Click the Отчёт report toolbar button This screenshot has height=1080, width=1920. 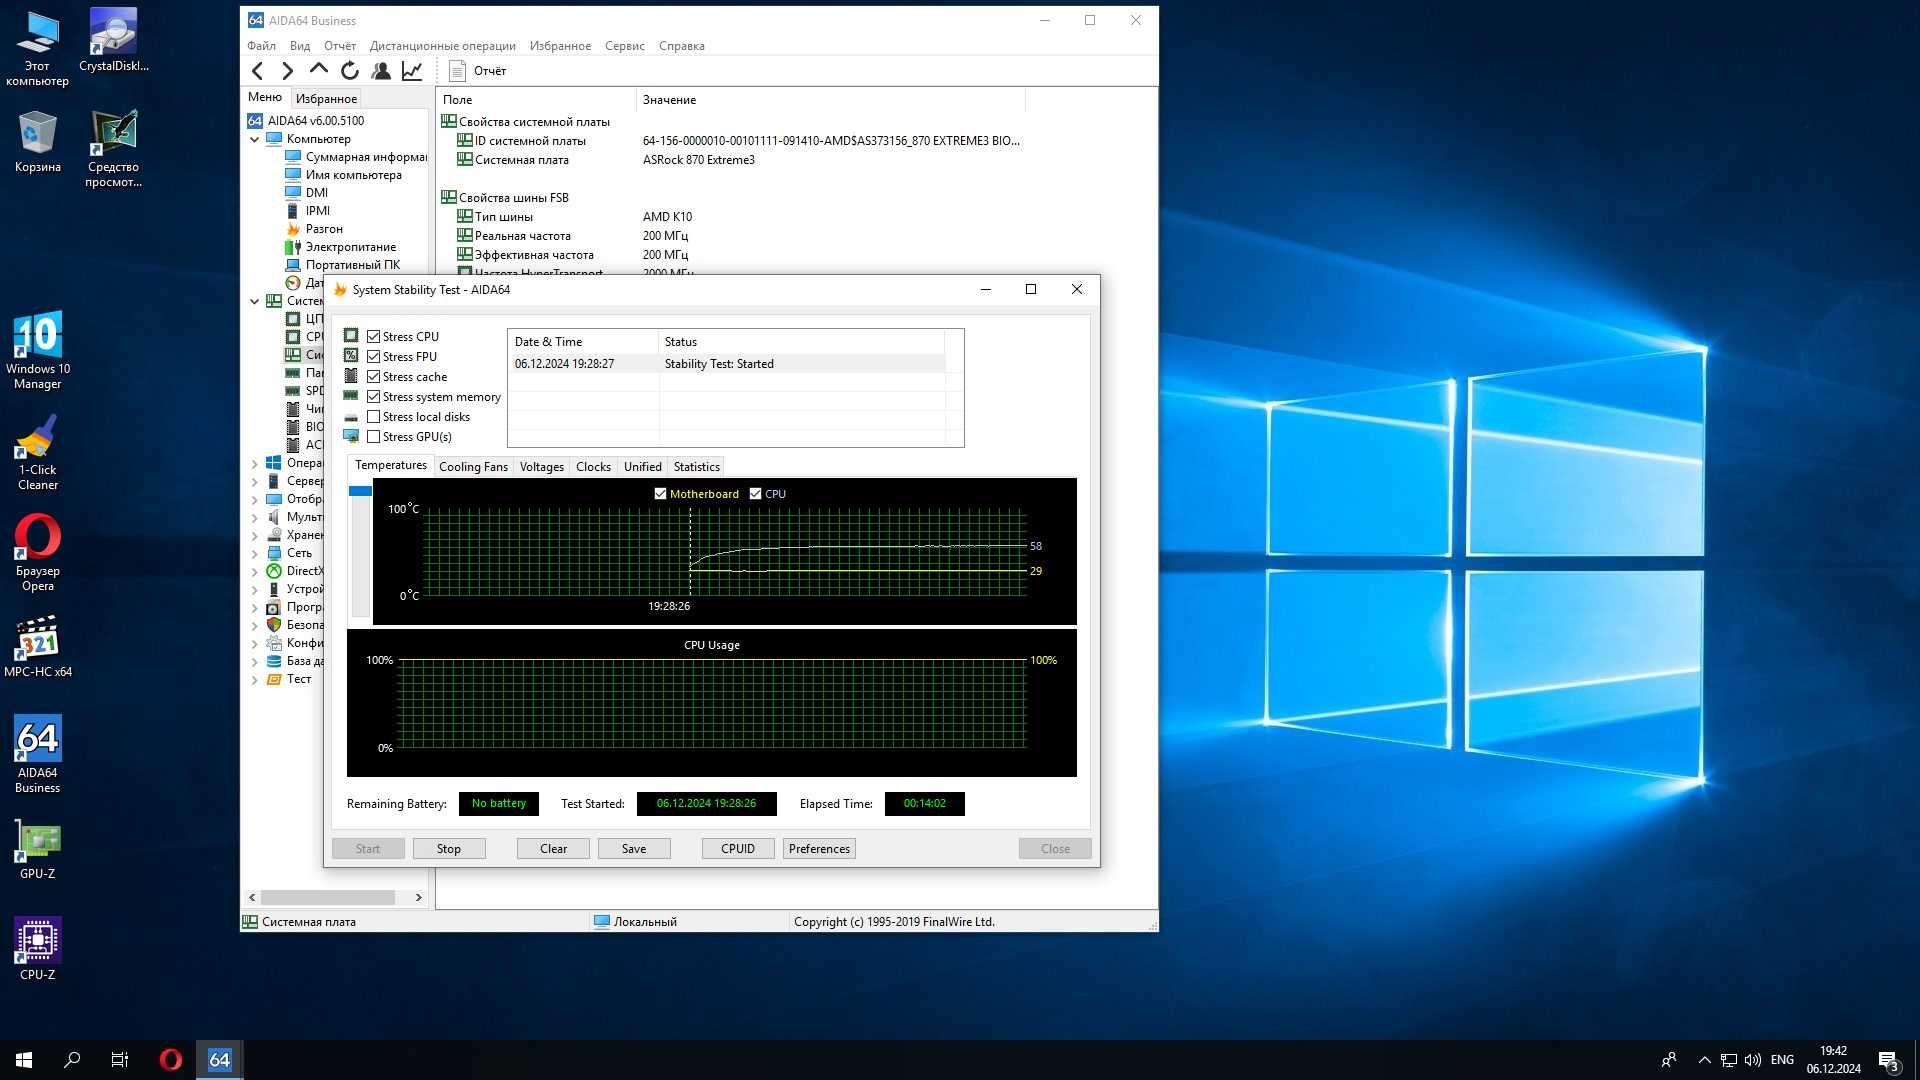pyautogui.click(x=478, y=71)
